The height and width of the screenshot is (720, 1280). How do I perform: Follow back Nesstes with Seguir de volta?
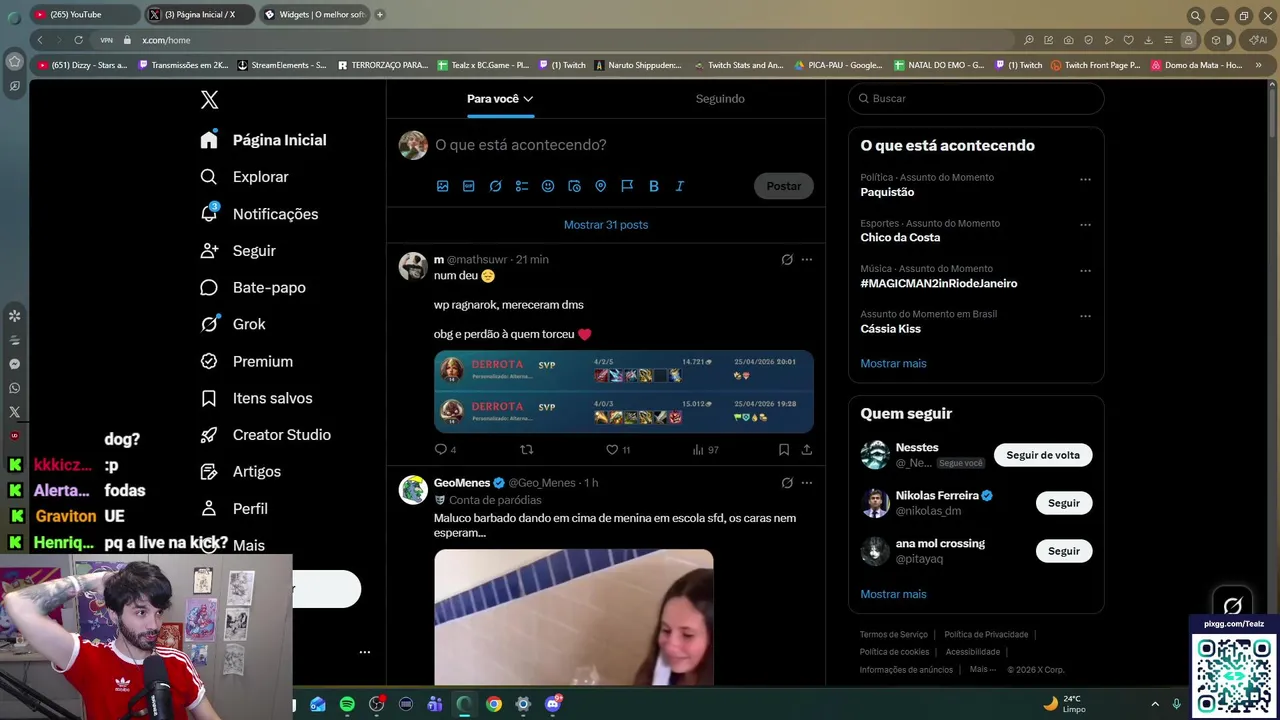coord(1043,455)
